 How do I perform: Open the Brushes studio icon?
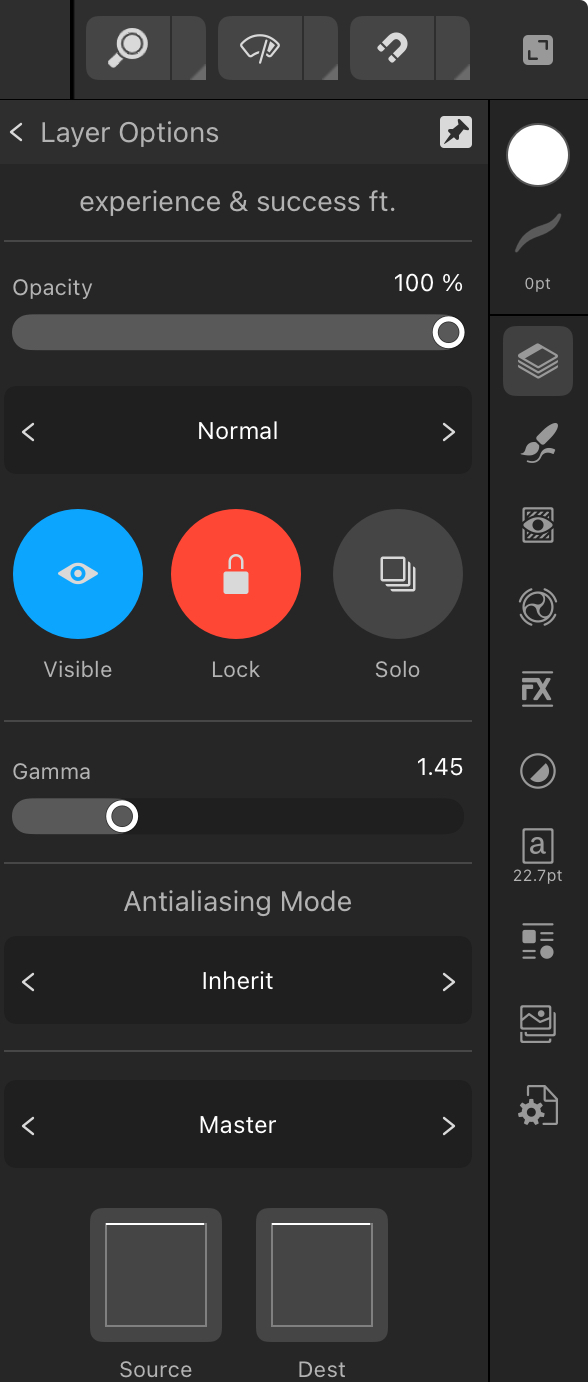click(x=538, y=443)
